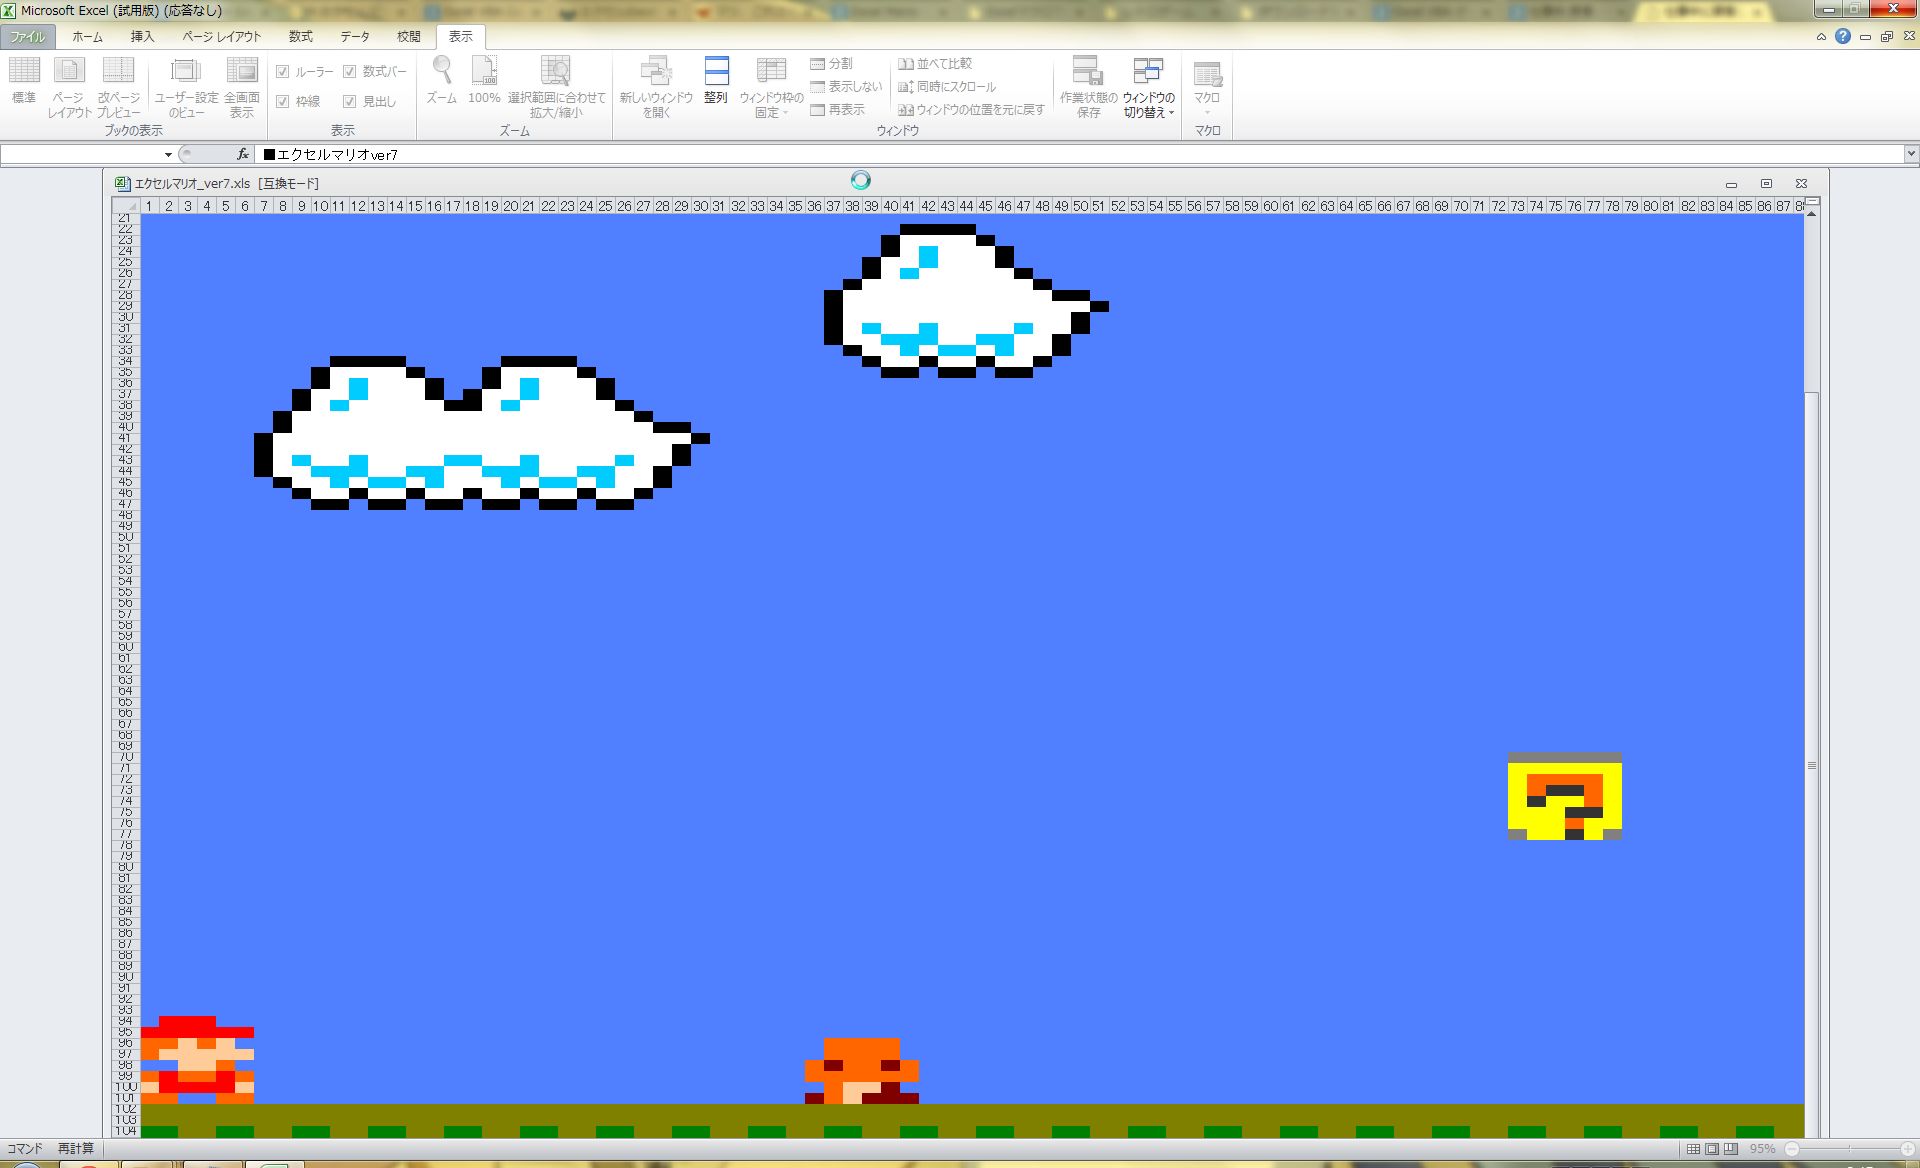
Task: Collapse the ribbon with the caret icon
Action: pos(1821,37)
